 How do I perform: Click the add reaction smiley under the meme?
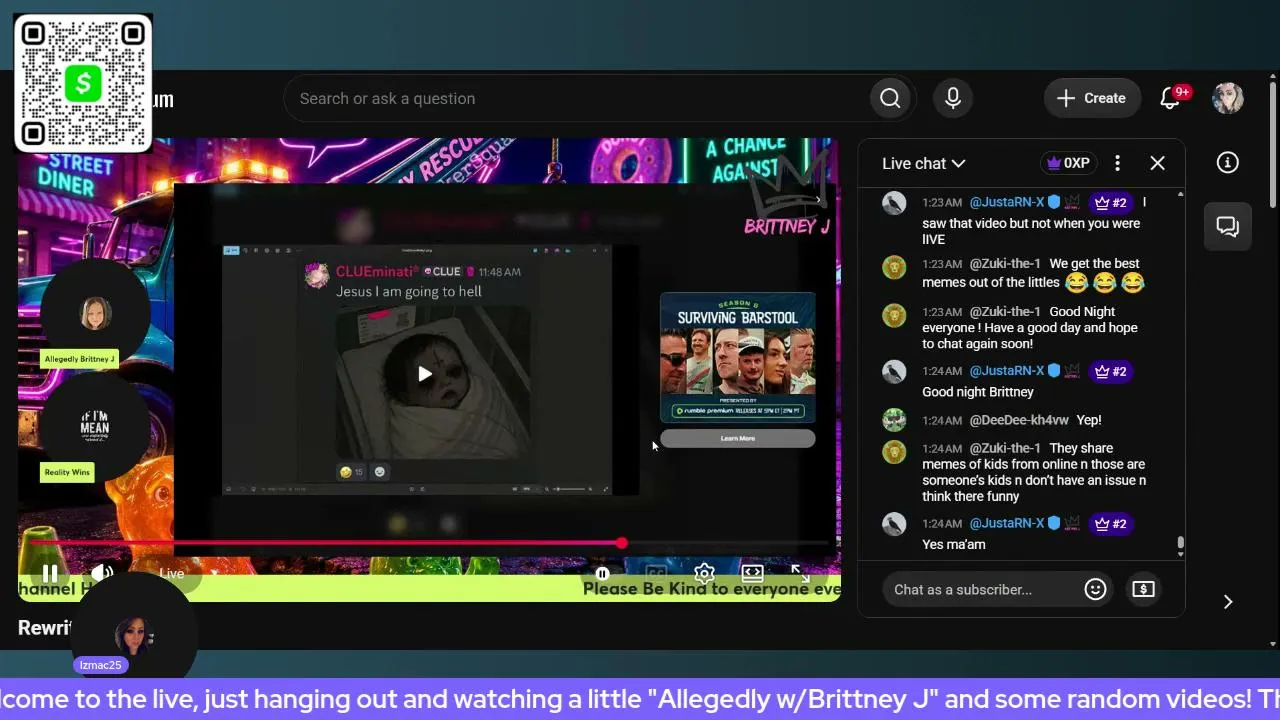pyautogui.click(x=380, y=472)
